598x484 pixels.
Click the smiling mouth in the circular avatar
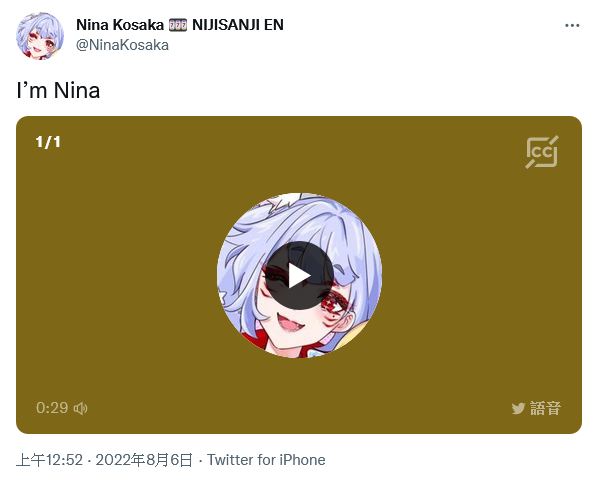tap(291, 323)
